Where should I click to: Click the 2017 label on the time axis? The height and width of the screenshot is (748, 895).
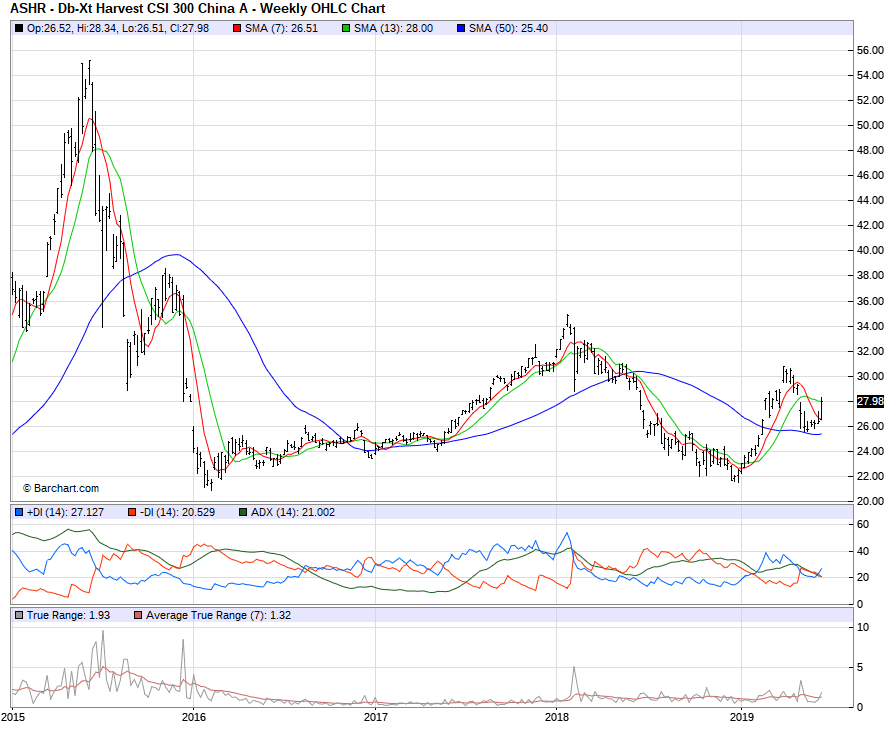(376, 717)
